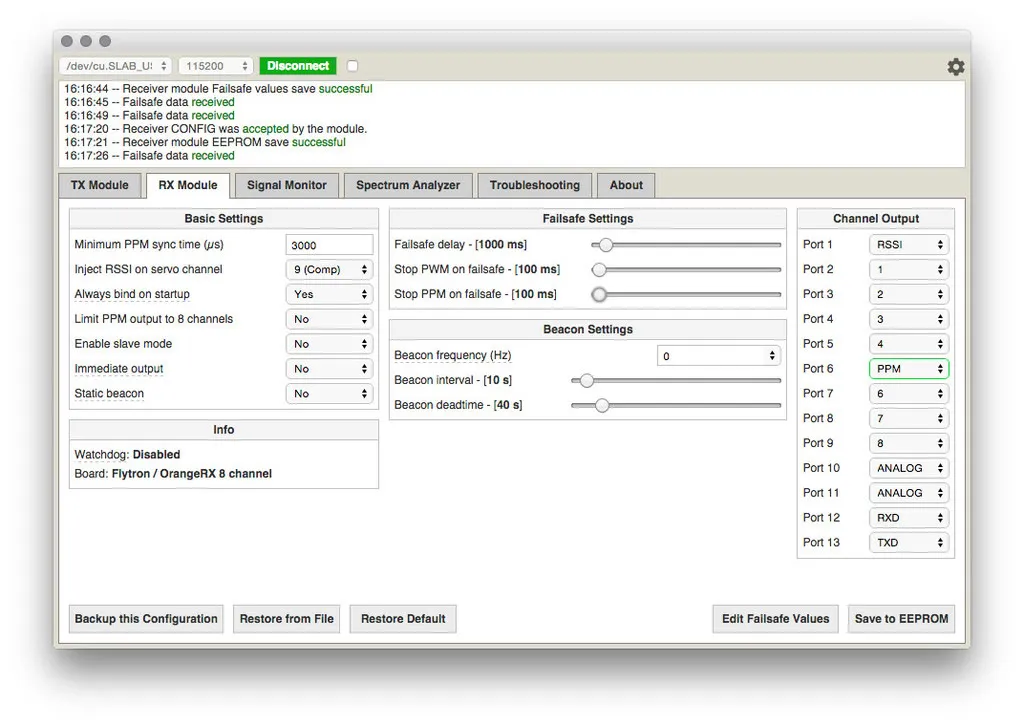Open the Beacon frequency dropdown
The image size is (1024, 725).
point(718,356)
